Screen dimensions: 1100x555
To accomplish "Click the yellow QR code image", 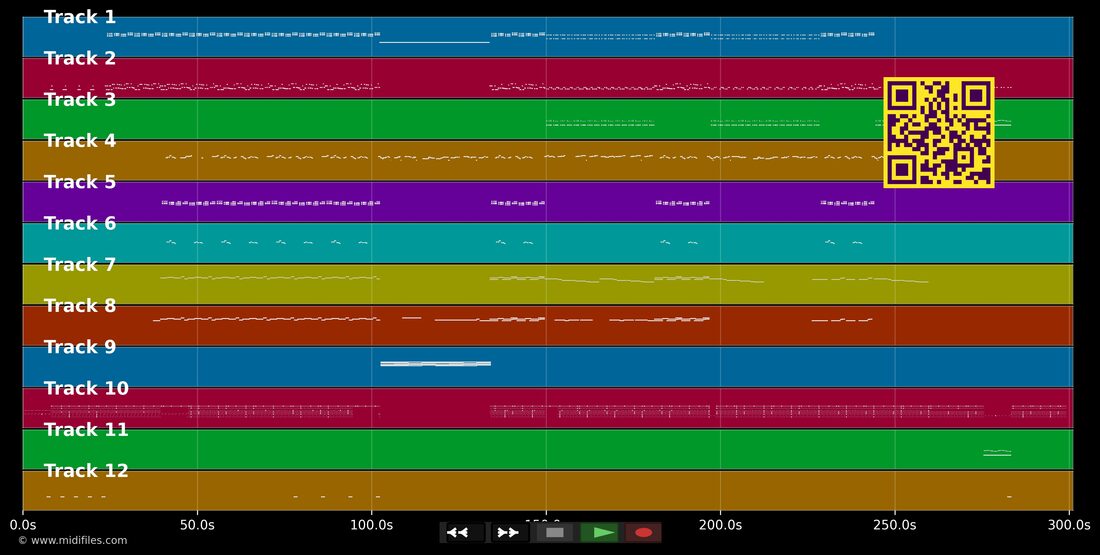I will (939, 133).
